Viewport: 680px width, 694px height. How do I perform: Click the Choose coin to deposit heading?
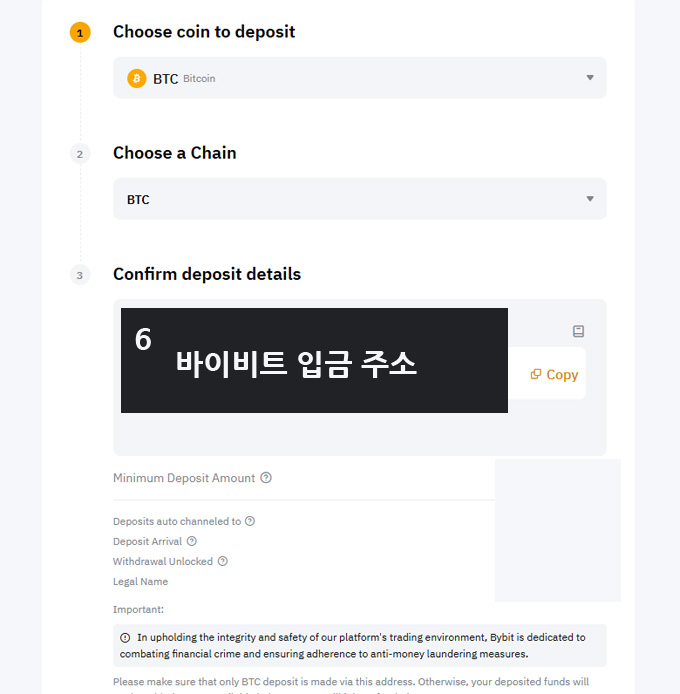tap(204, 32)
